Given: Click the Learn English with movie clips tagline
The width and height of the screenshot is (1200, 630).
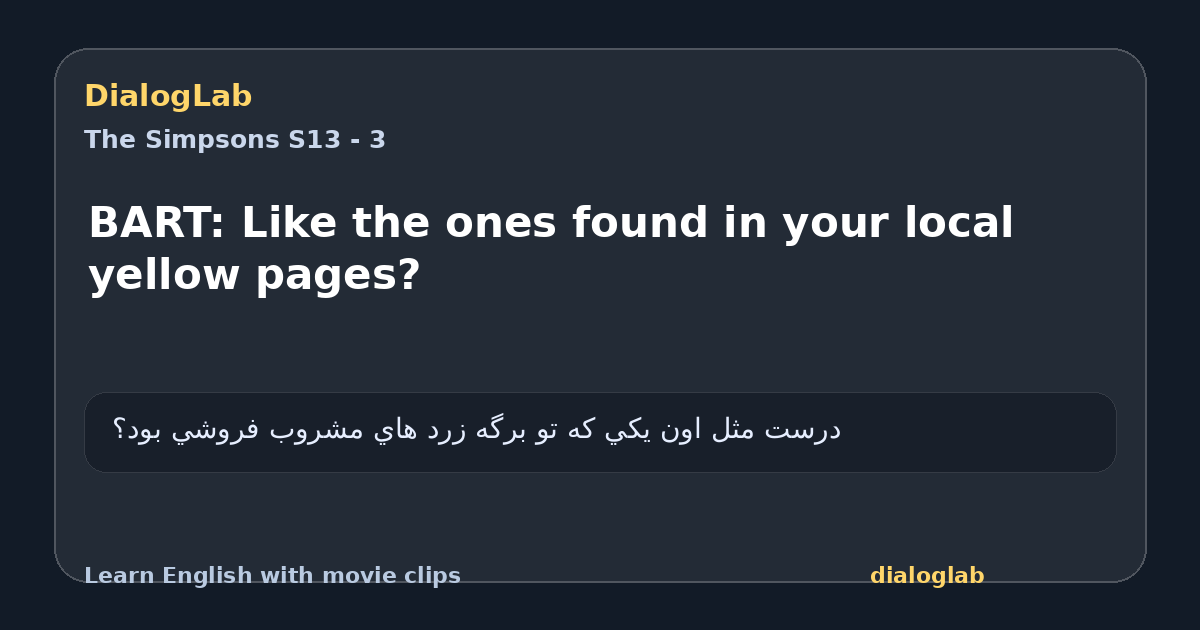Looking at the screenshot, I should point(272,576).
